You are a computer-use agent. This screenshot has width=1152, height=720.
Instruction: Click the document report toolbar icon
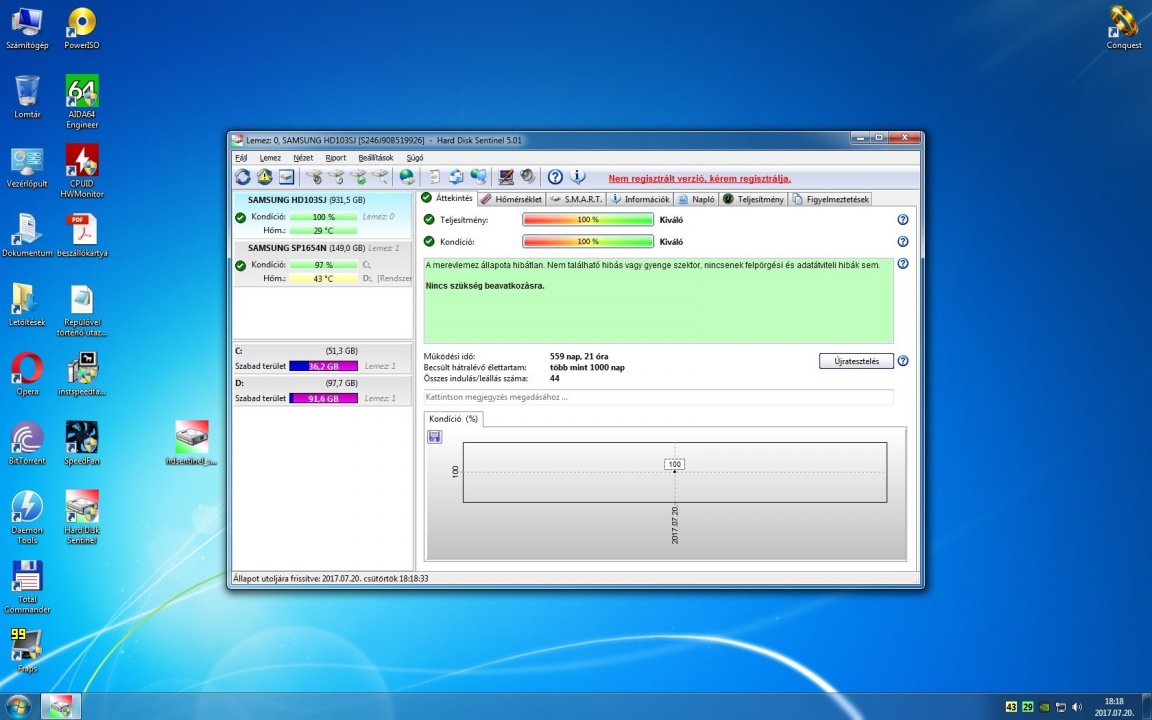click(x=434, y=177)
